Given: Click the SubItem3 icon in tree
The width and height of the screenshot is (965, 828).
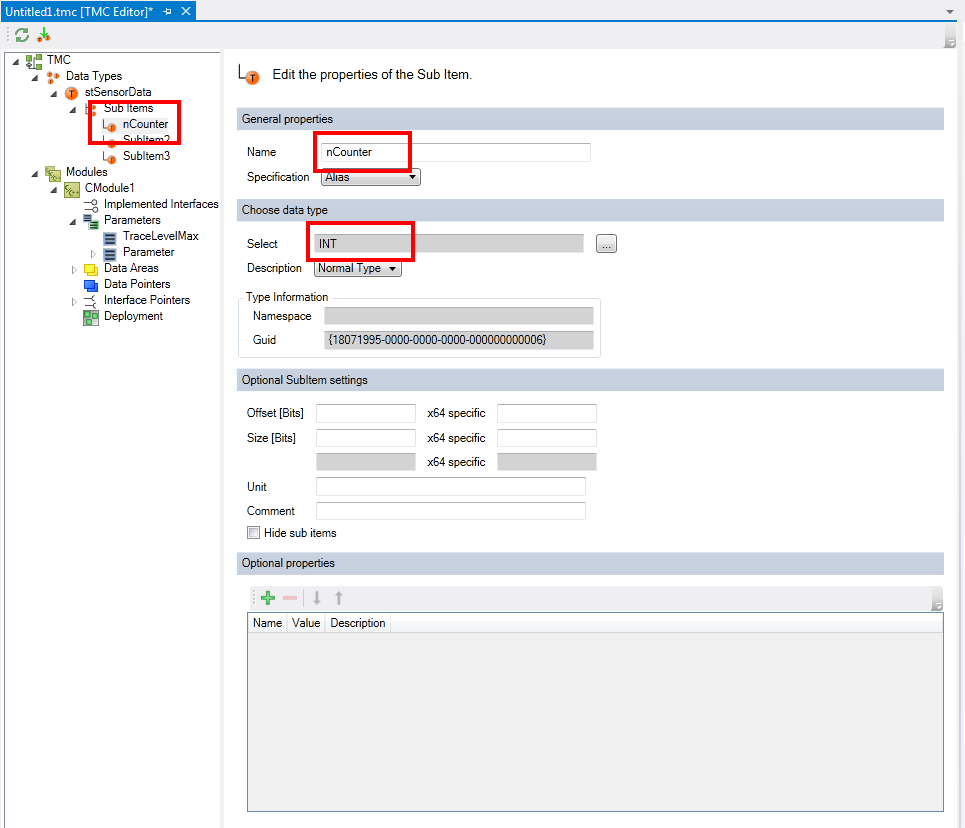Looking at the screenshot, I should click(110, 156).
